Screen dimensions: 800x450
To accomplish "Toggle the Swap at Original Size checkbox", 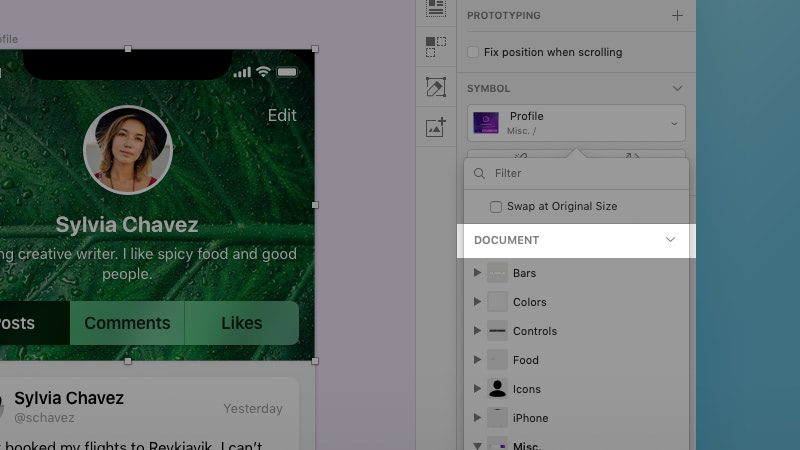I will pyautogui.click(x=495, y=207).
